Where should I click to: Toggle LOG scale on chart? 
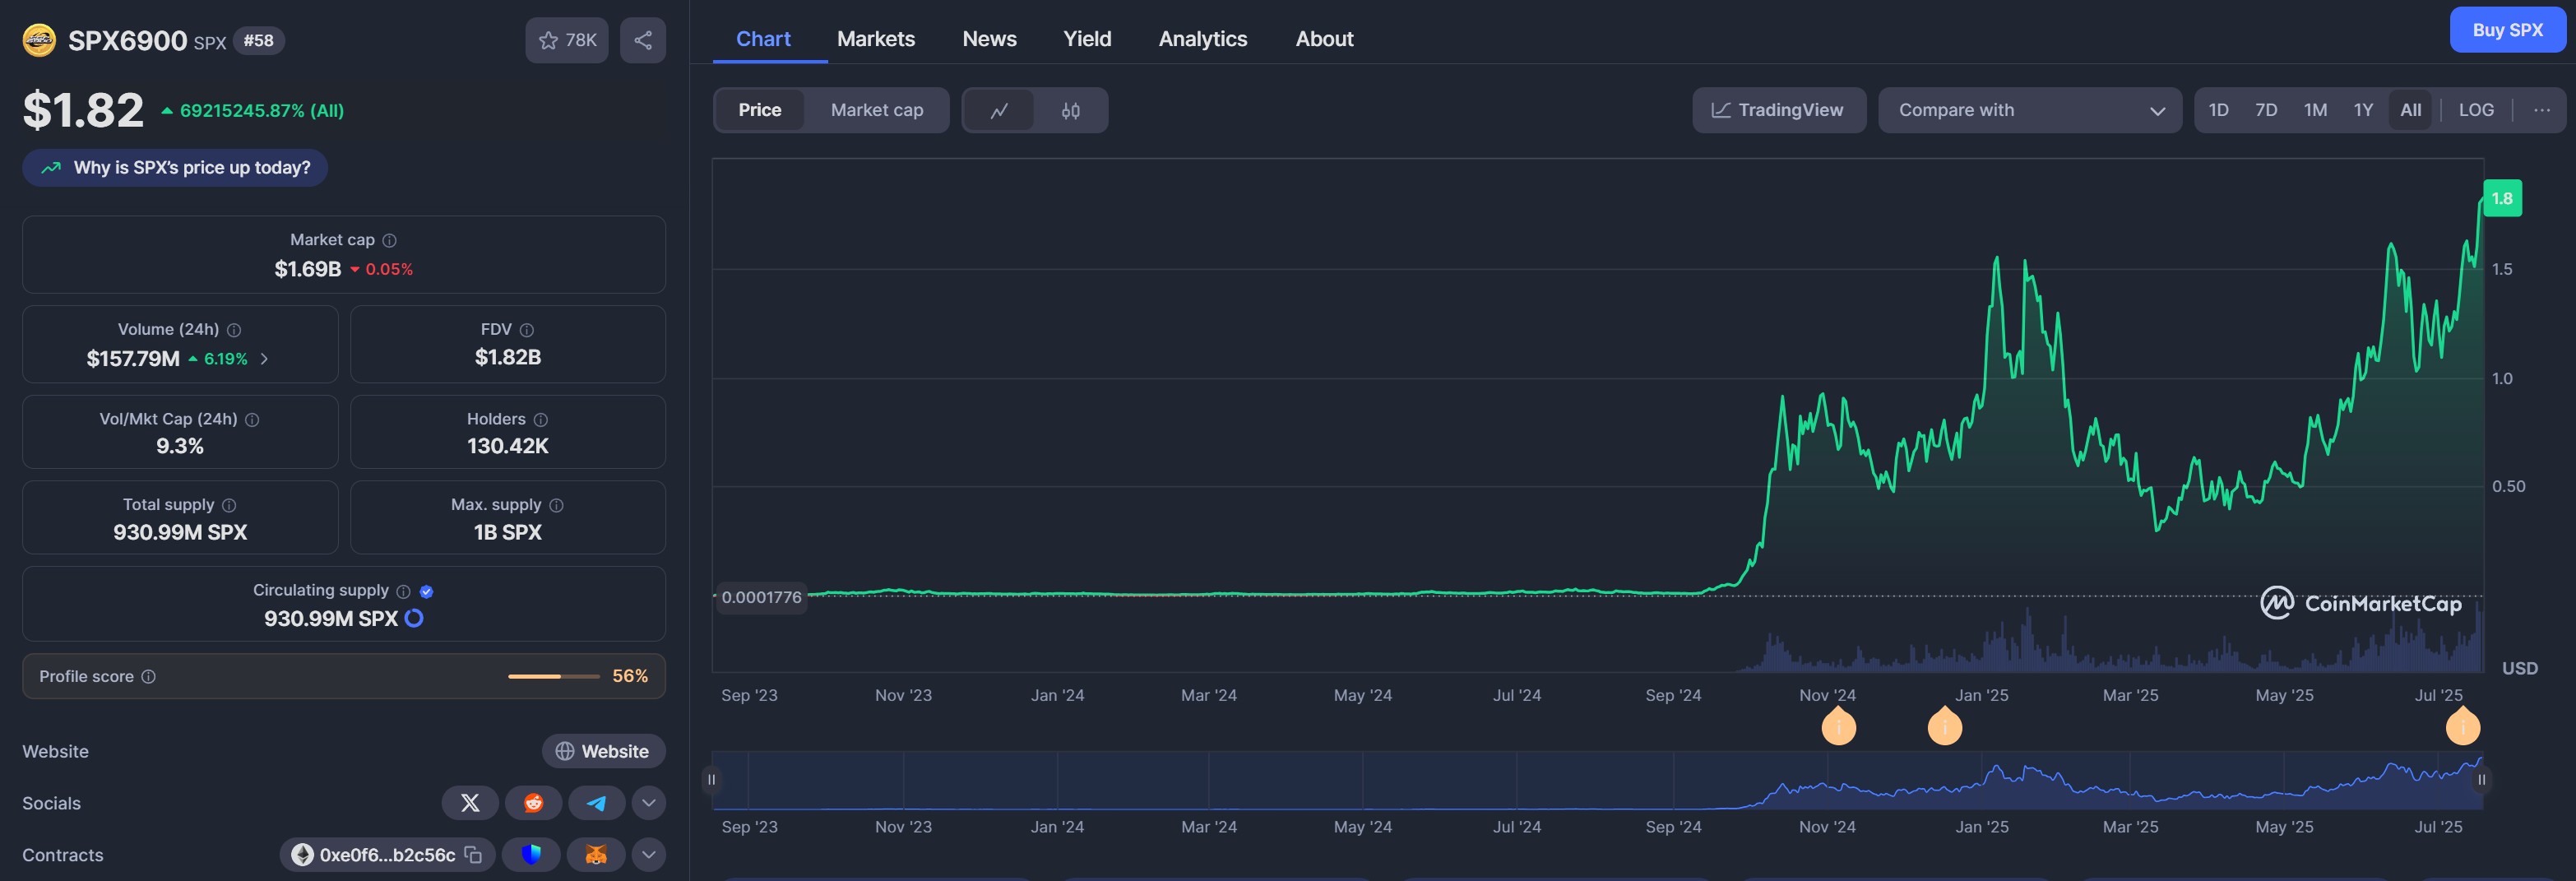(x=2476, y=110)
